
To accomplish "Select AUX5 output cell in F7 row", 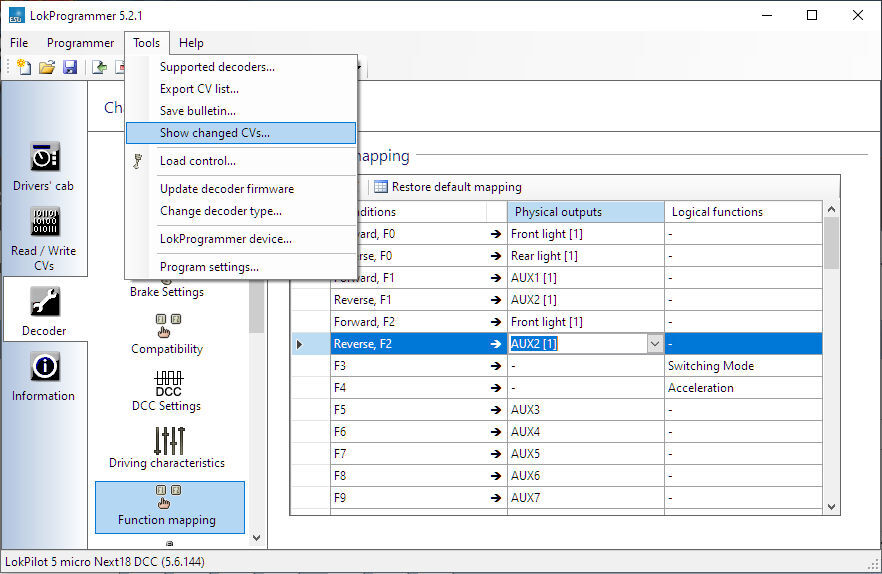I will pos(586,454).
